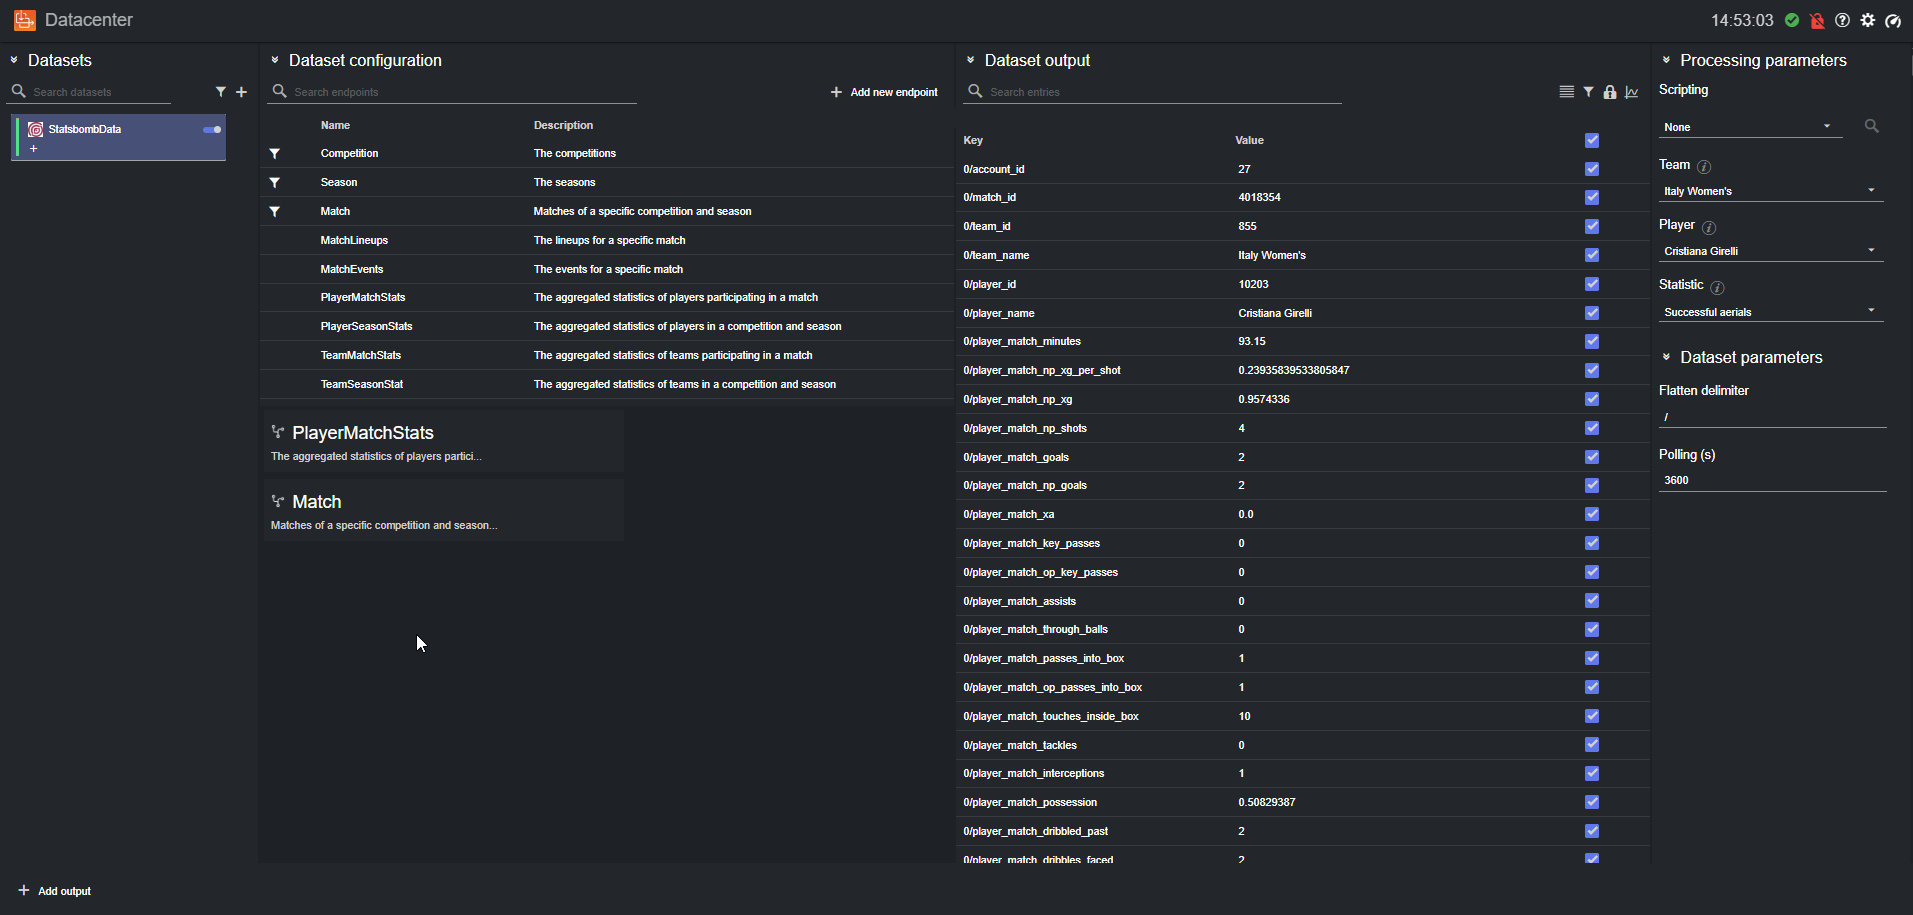This screenshot has width=1913, height=915.
Task: Disable the StatsbombData dataset toggle
Action: tap(210, 129)
